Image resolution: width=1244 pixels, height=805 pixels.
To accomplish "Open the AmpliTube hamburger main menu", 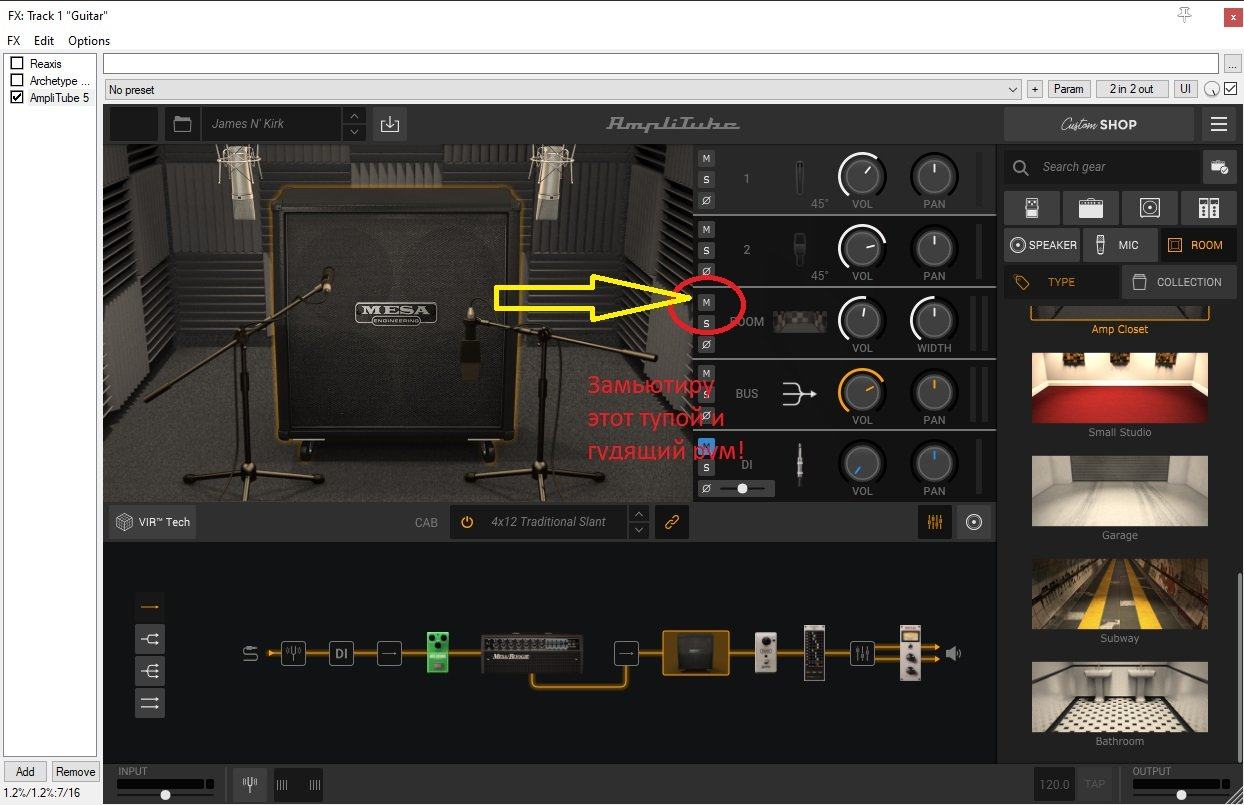I will click(x=1218, y=124).
